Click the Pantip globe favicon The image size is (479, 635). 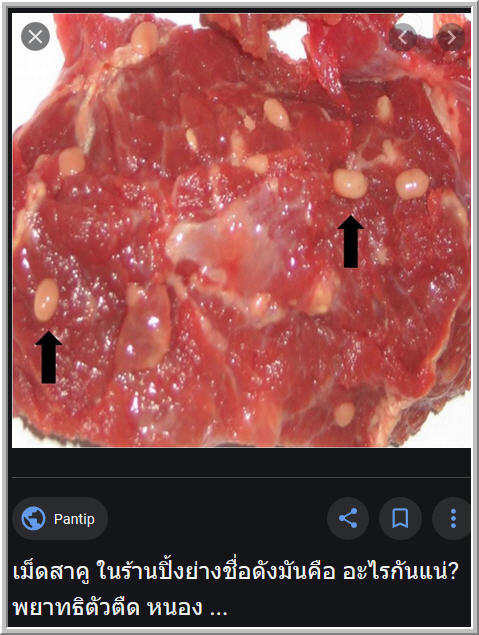coord(33,518)
